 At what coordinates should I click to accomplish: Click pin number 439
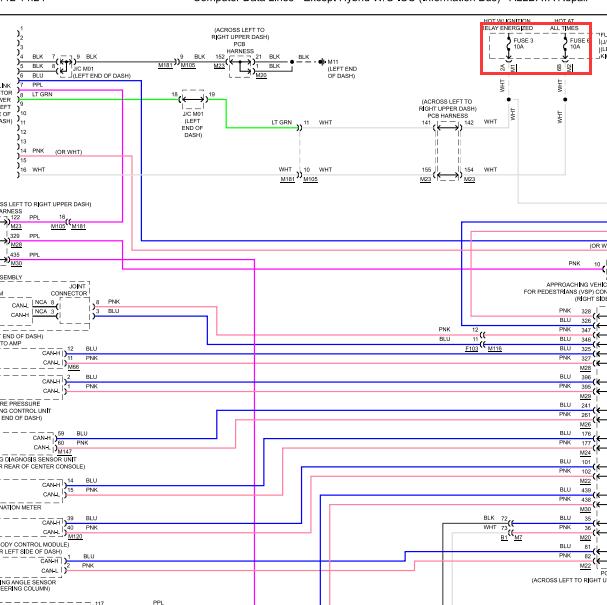click(586, 490)
